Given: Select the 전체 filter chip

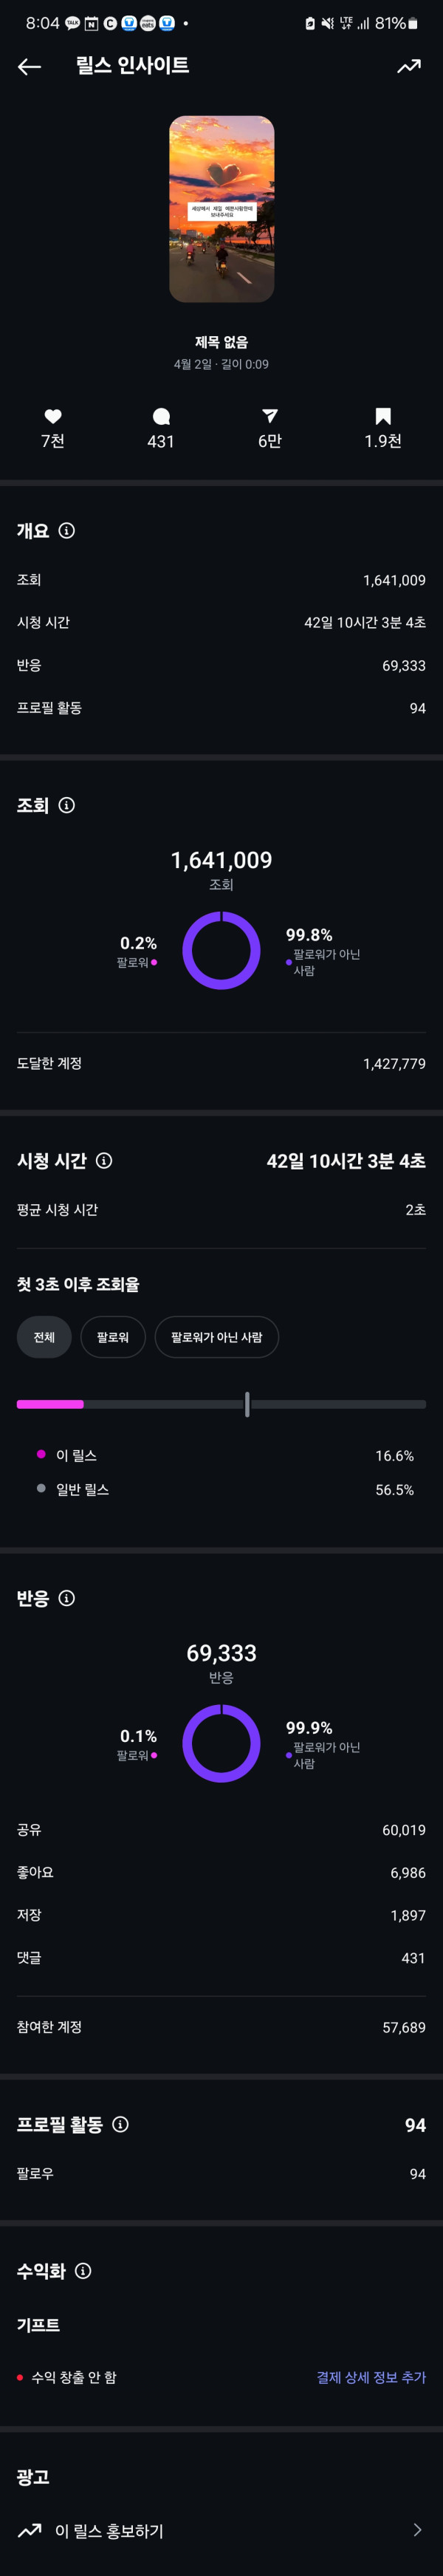Looking at the screenshot, I should [x=44, y=1337].
